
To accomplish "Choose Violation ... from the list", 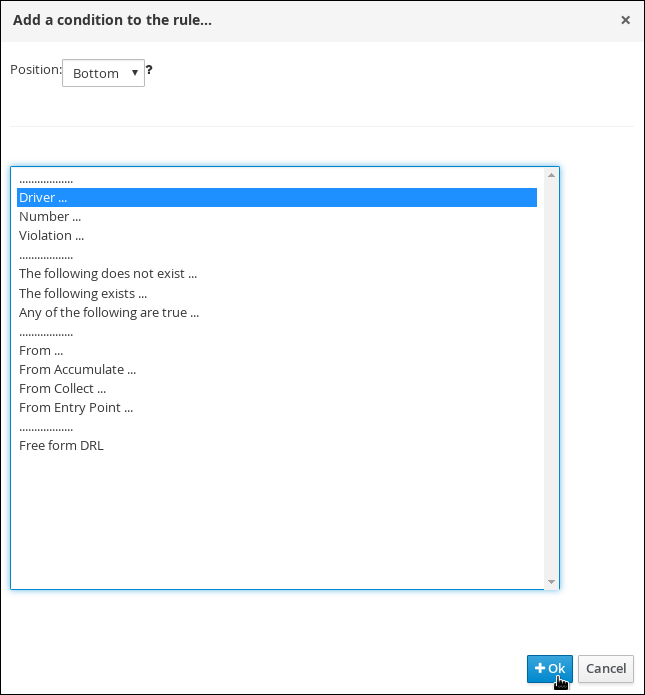I will tap(51, 236).
